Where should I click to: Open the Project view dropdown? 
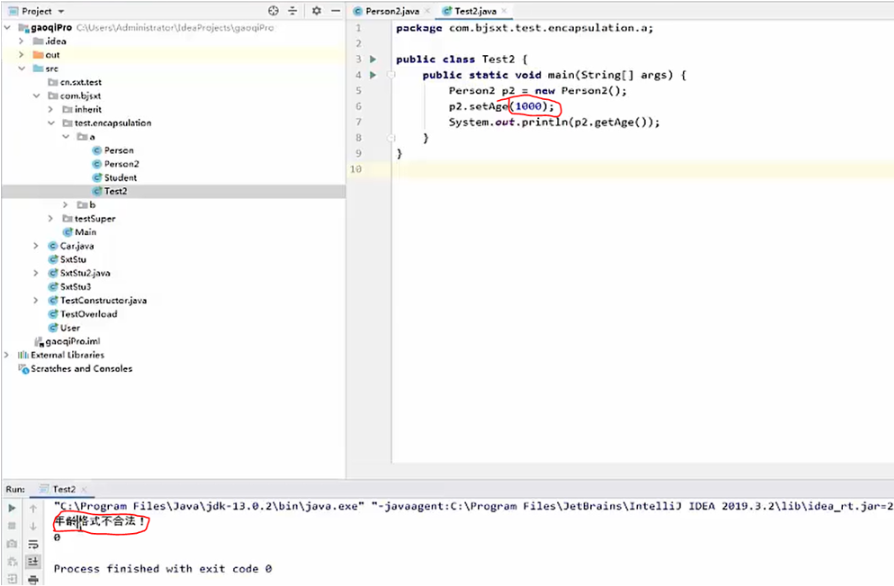61,11
